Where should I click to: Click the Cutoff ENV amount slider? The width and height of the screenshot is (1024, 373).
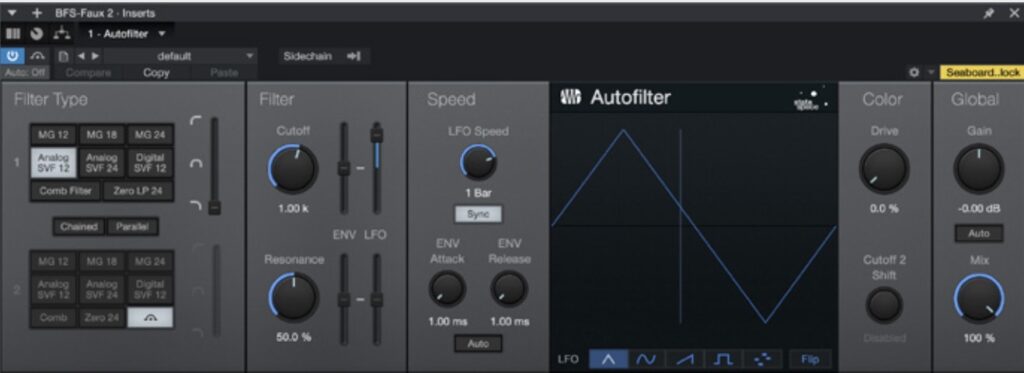[344, 168]
